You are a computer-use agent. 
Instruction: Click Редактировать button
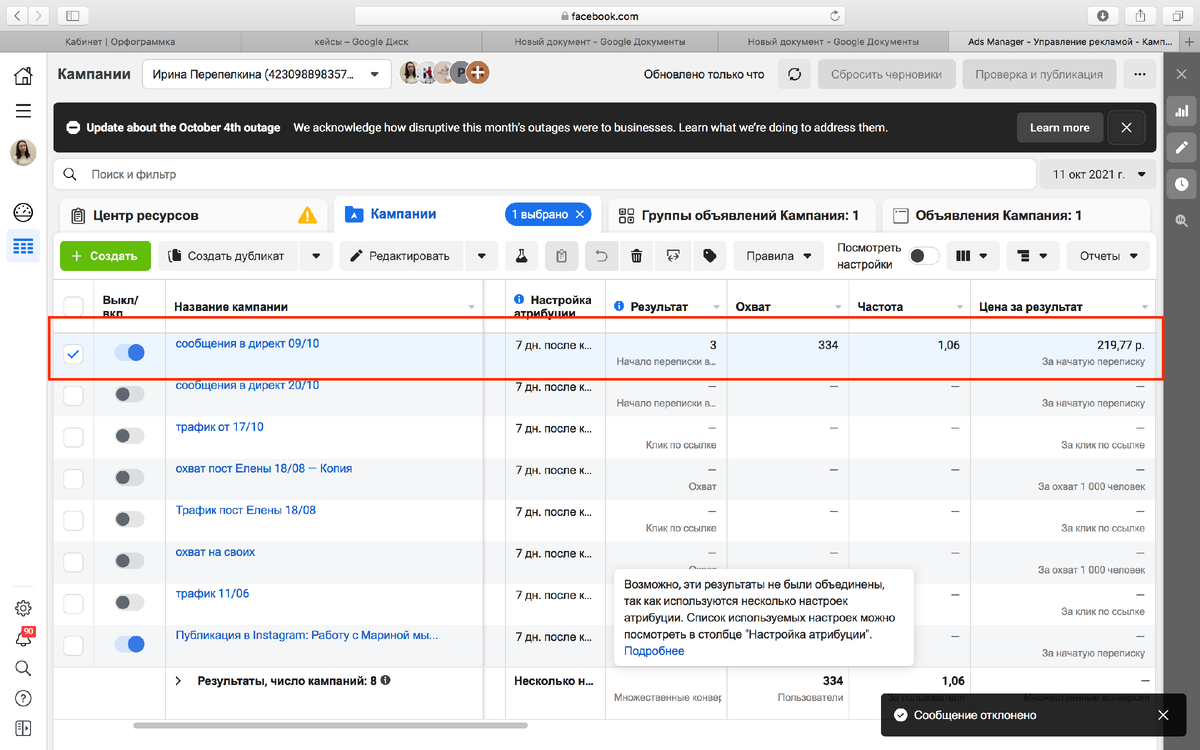(402, 256)
